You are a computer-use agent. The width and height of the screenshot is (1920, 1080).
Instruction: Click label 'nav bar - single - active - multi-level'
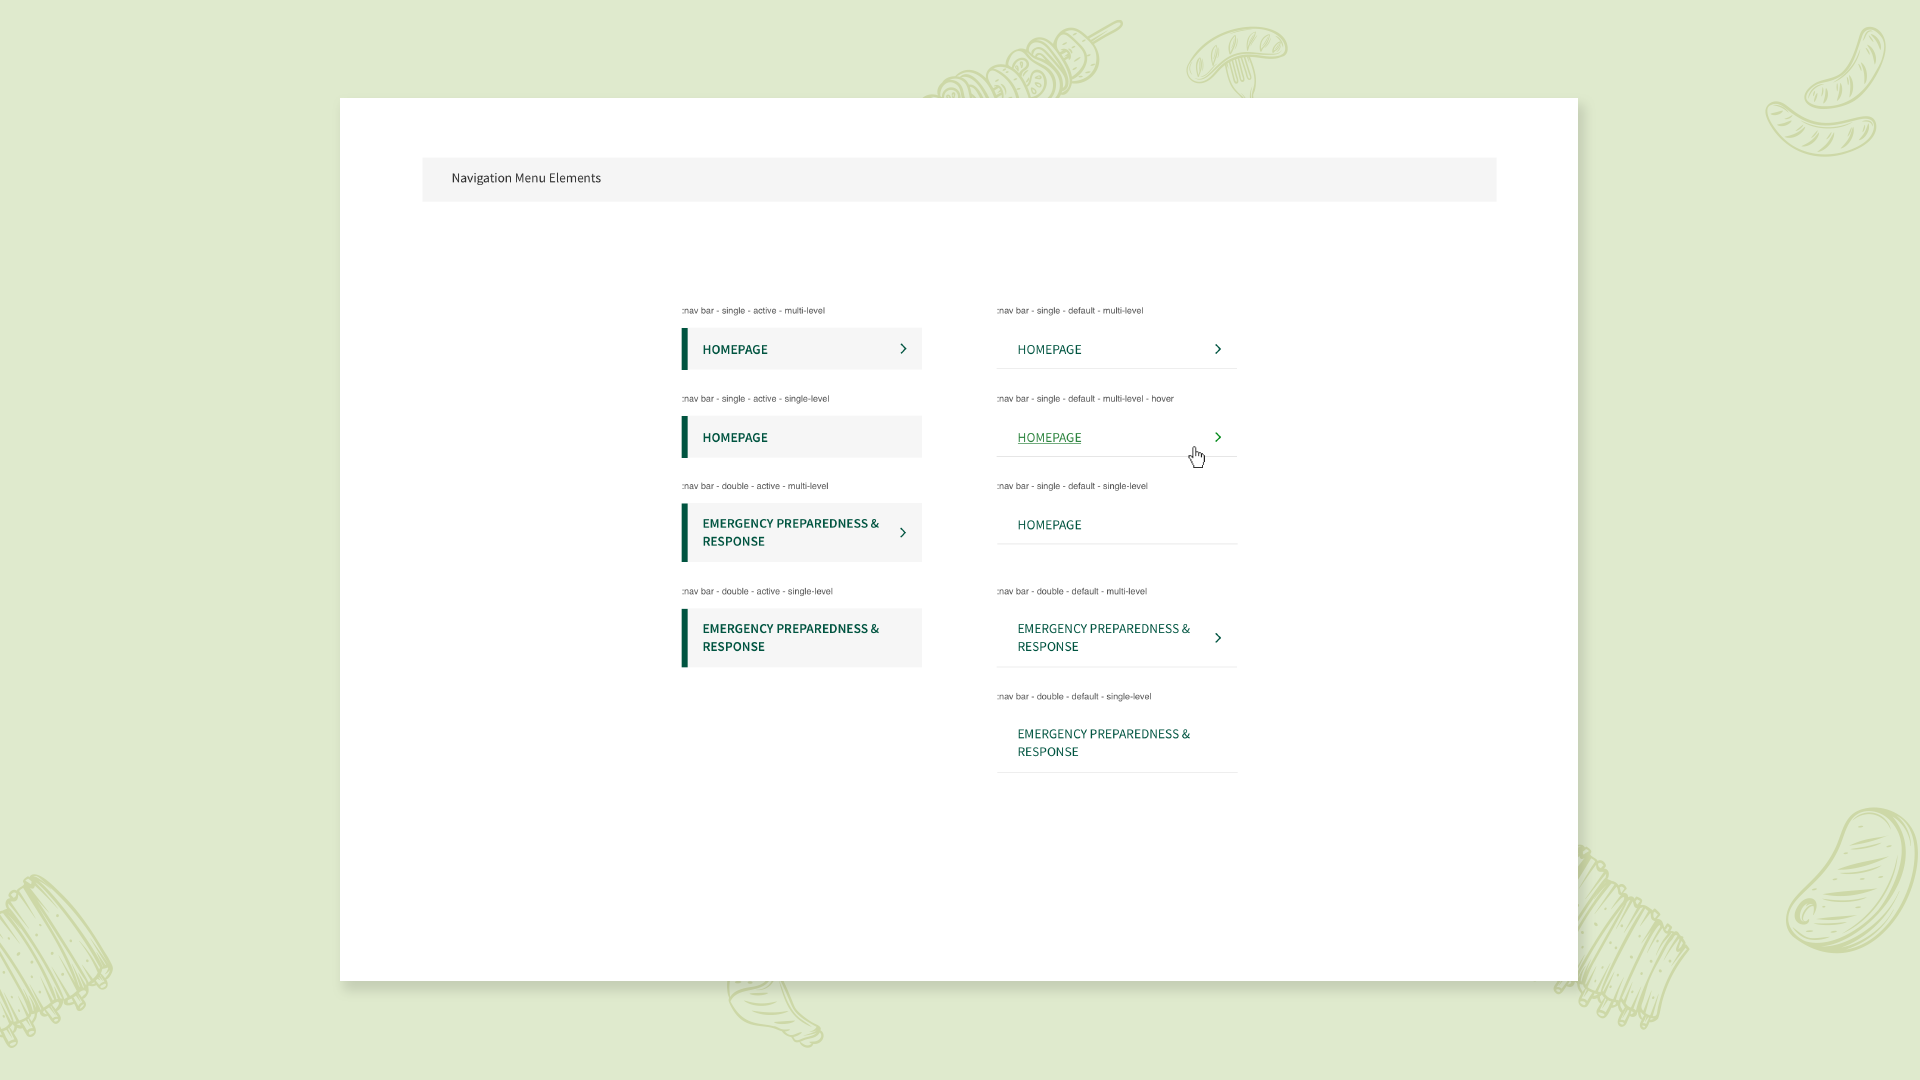point(754,311)
